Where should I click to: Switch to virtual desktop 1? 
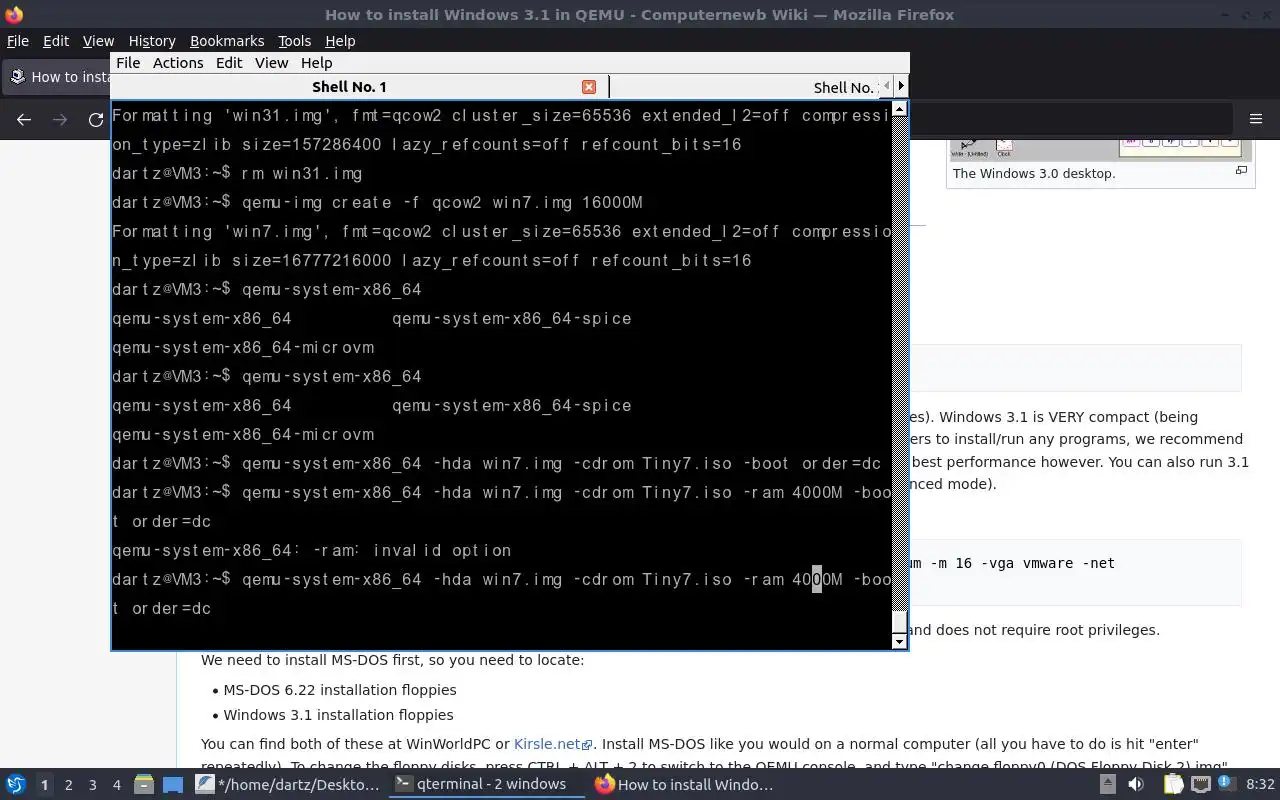click(x=44, y=785)
